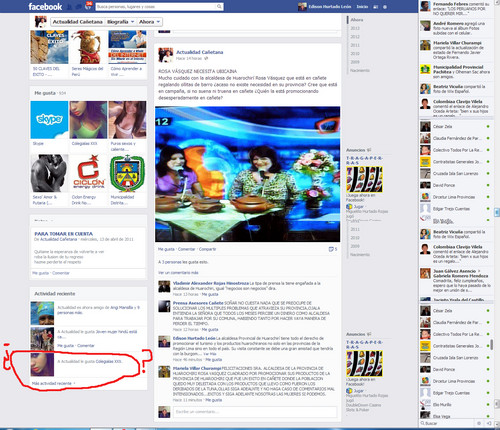Viewport: 500px width, 430px height.
Task: Toggle Me gusta on the Rosa Vásquez post
Action: point(166,249)
